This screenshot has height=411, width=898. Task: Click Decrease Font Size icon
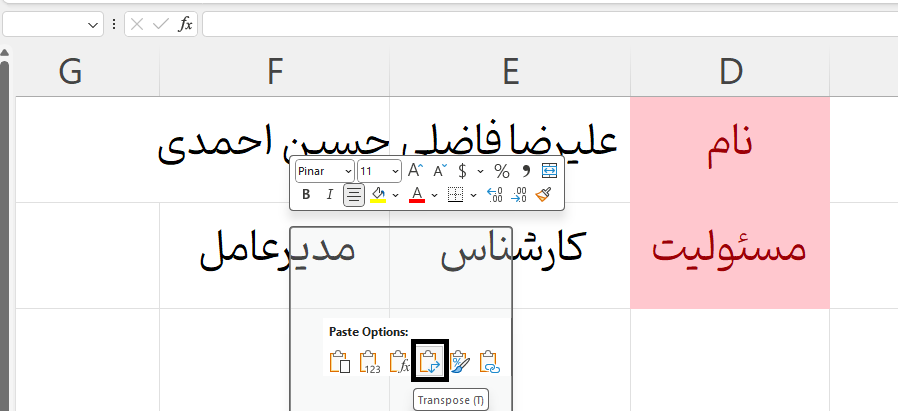point(439,171)
